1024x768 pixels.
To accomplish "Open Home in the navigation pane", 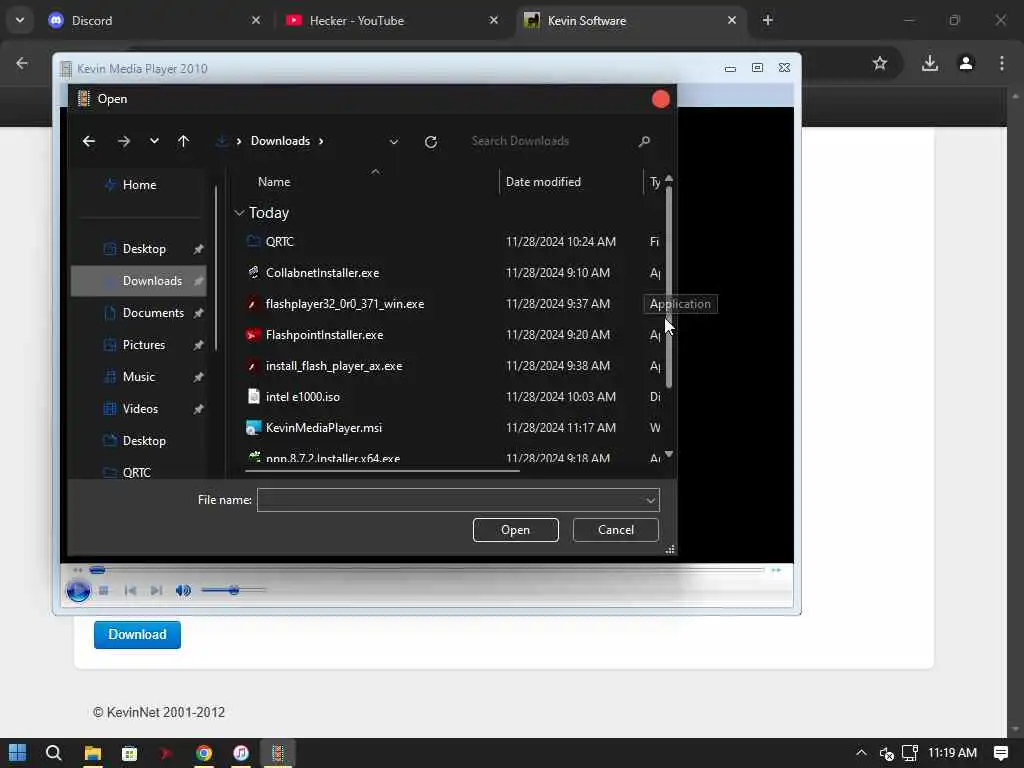I will tap(139, 185).
